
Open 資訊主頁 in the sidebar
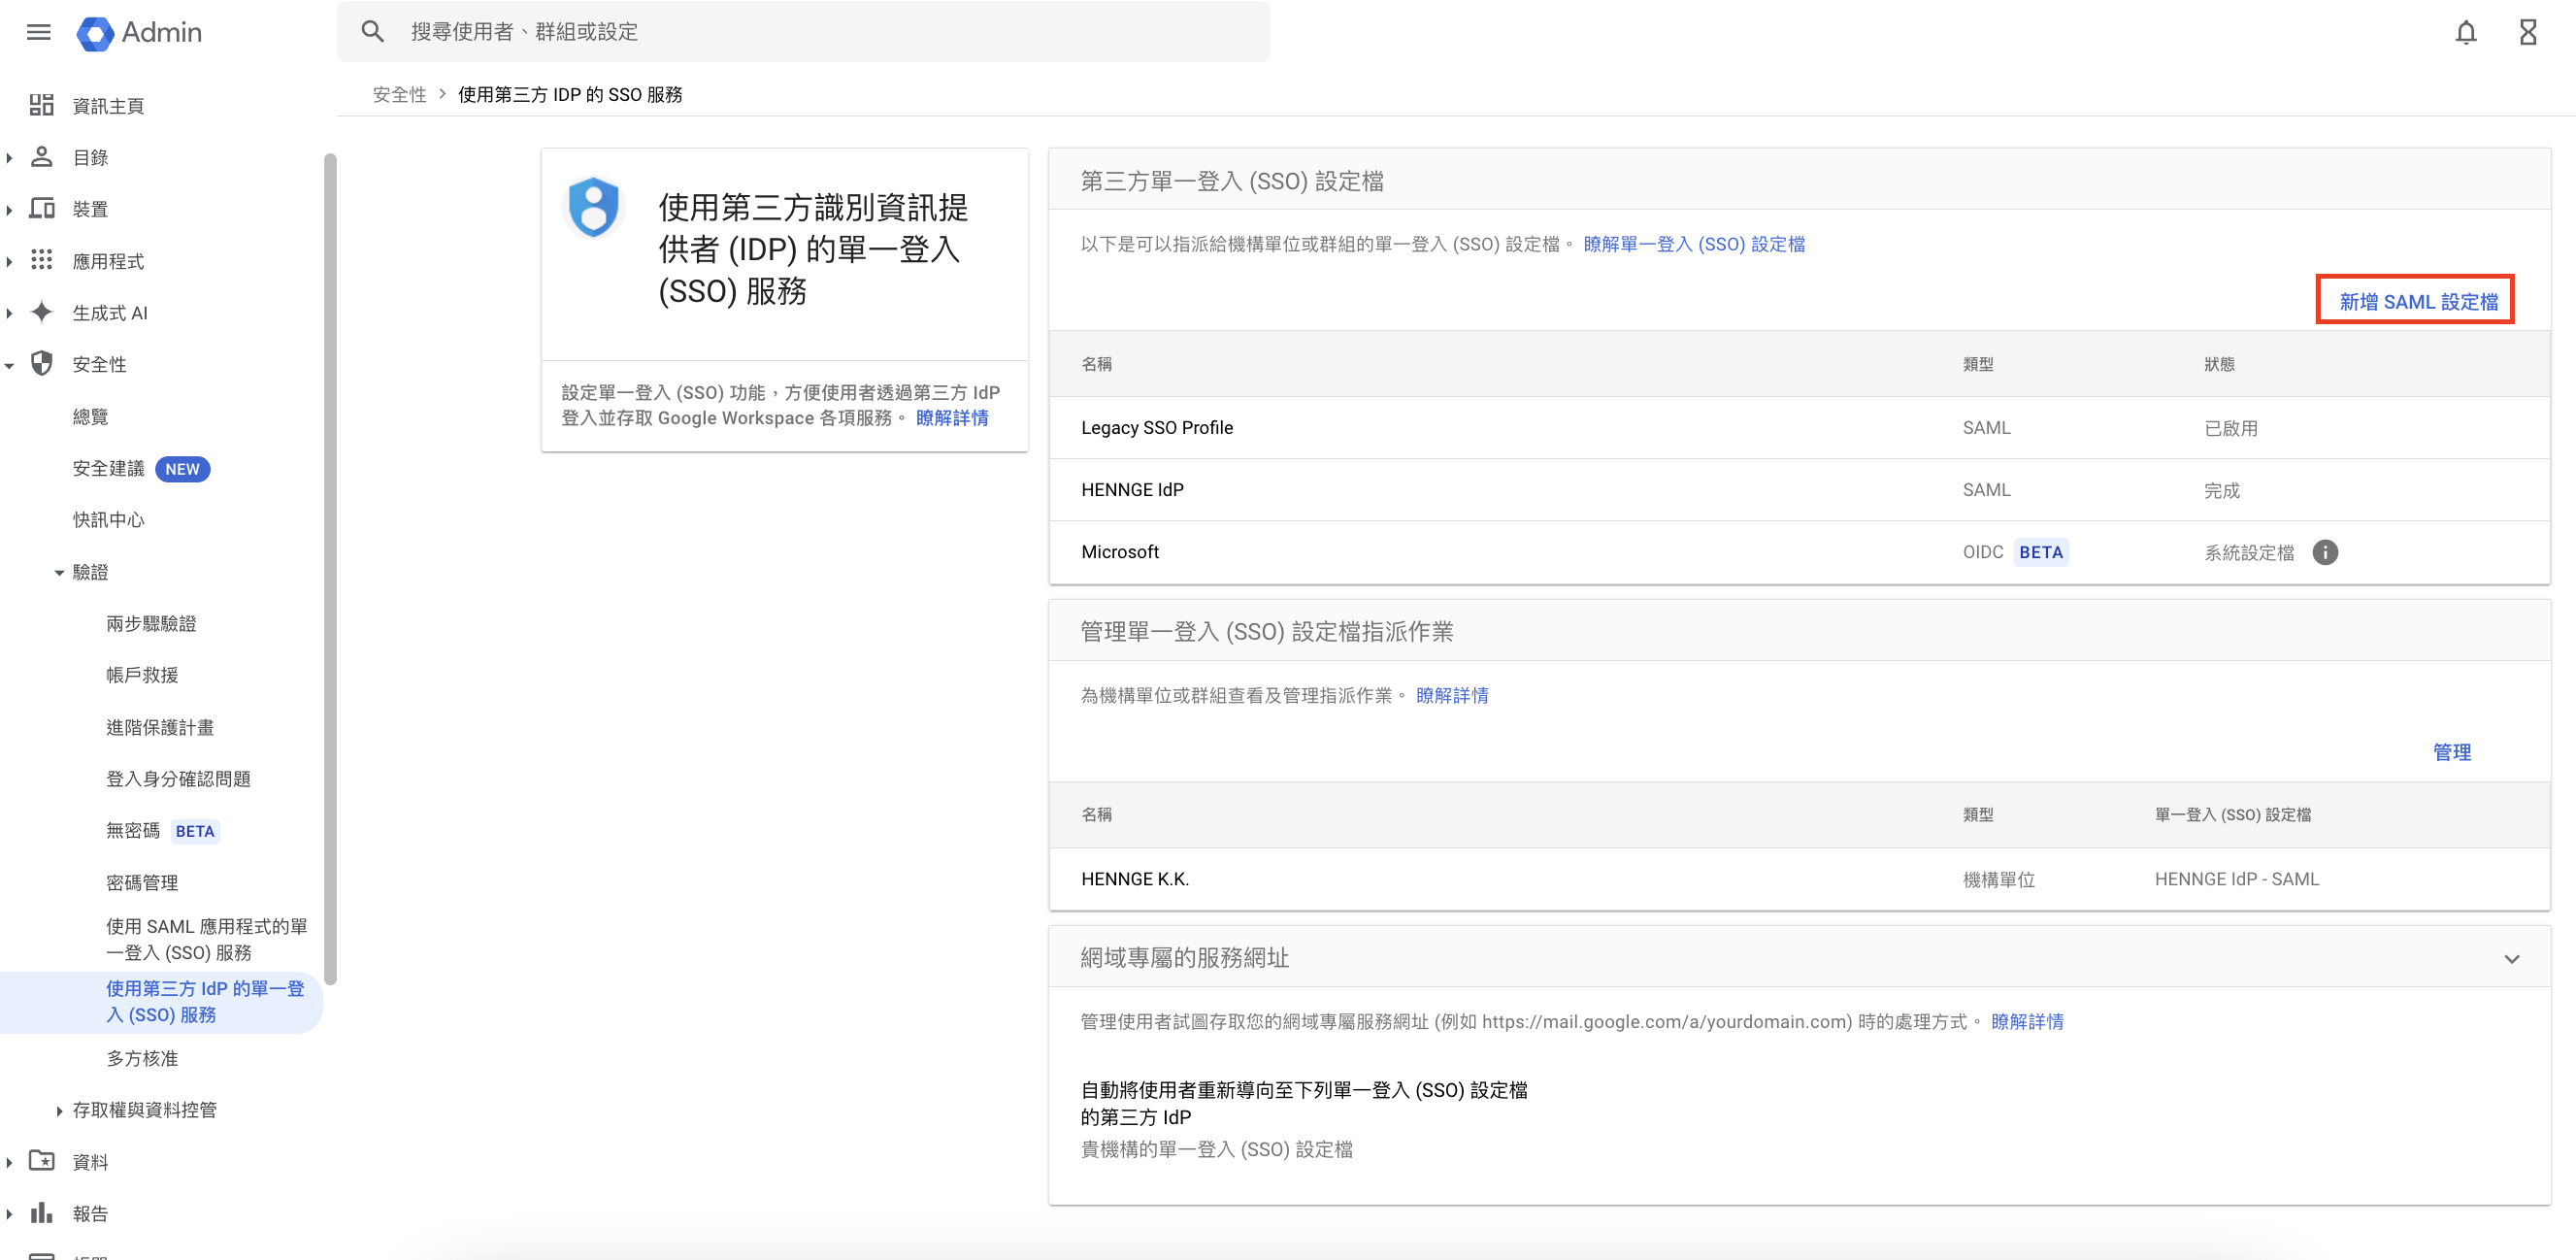click(108, 105)
